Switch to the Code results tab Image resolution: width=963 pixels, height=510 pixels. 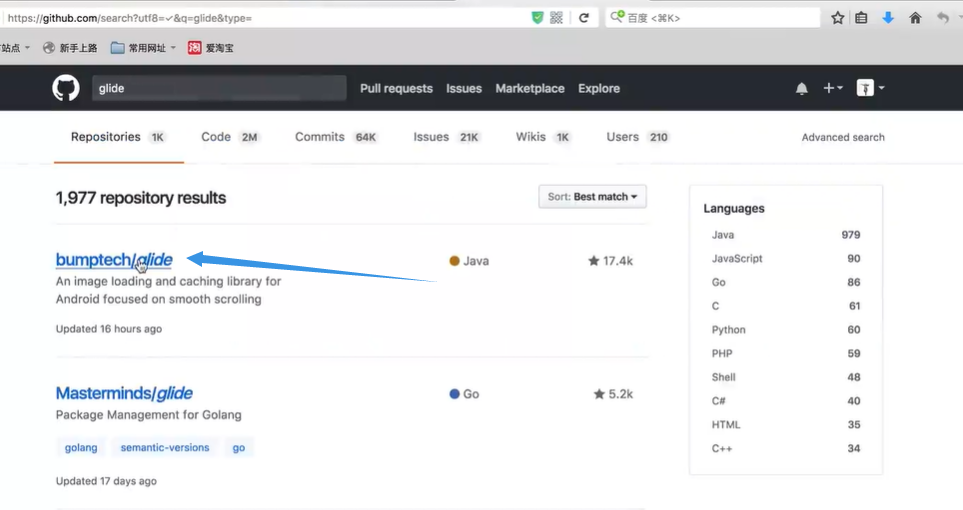click(x=230, y=137)
